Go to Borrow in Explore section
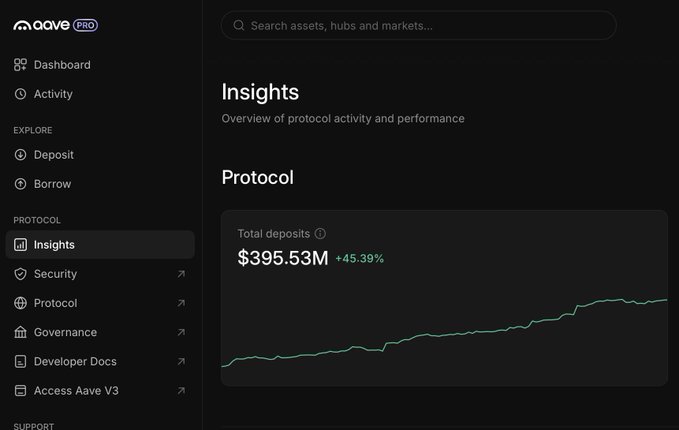The height and width of the screenshot is (430, 679). (x=100, y=184)
